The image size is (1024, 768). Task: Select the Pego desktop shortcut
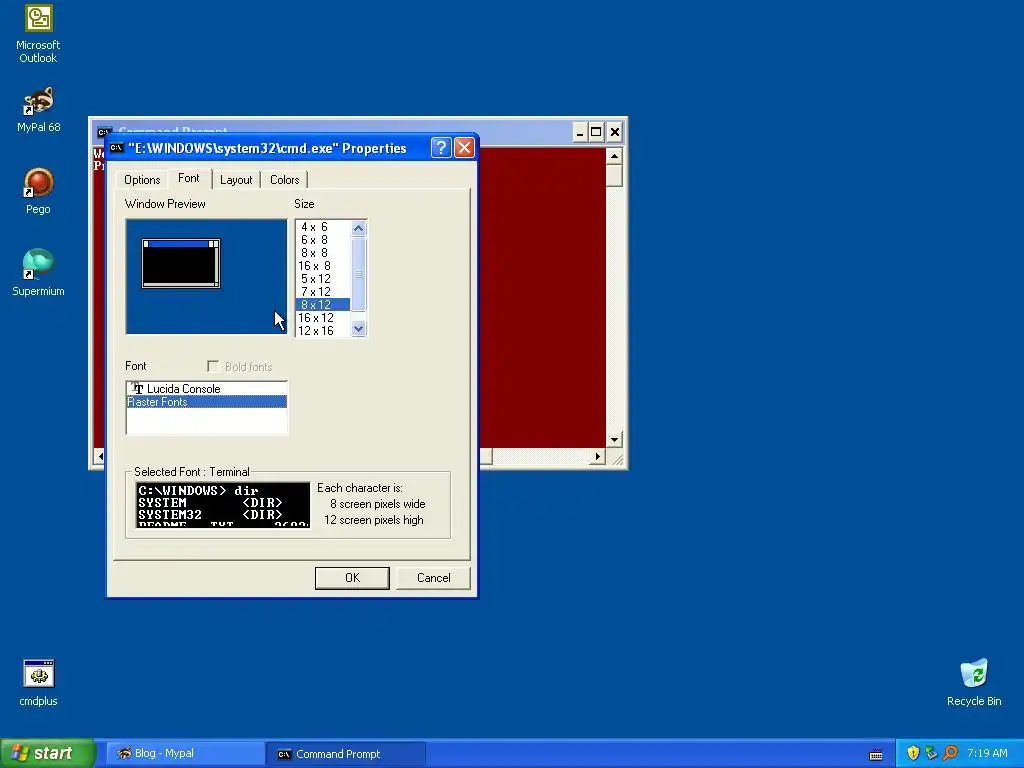pyautogui.click(x=38, y=191)
